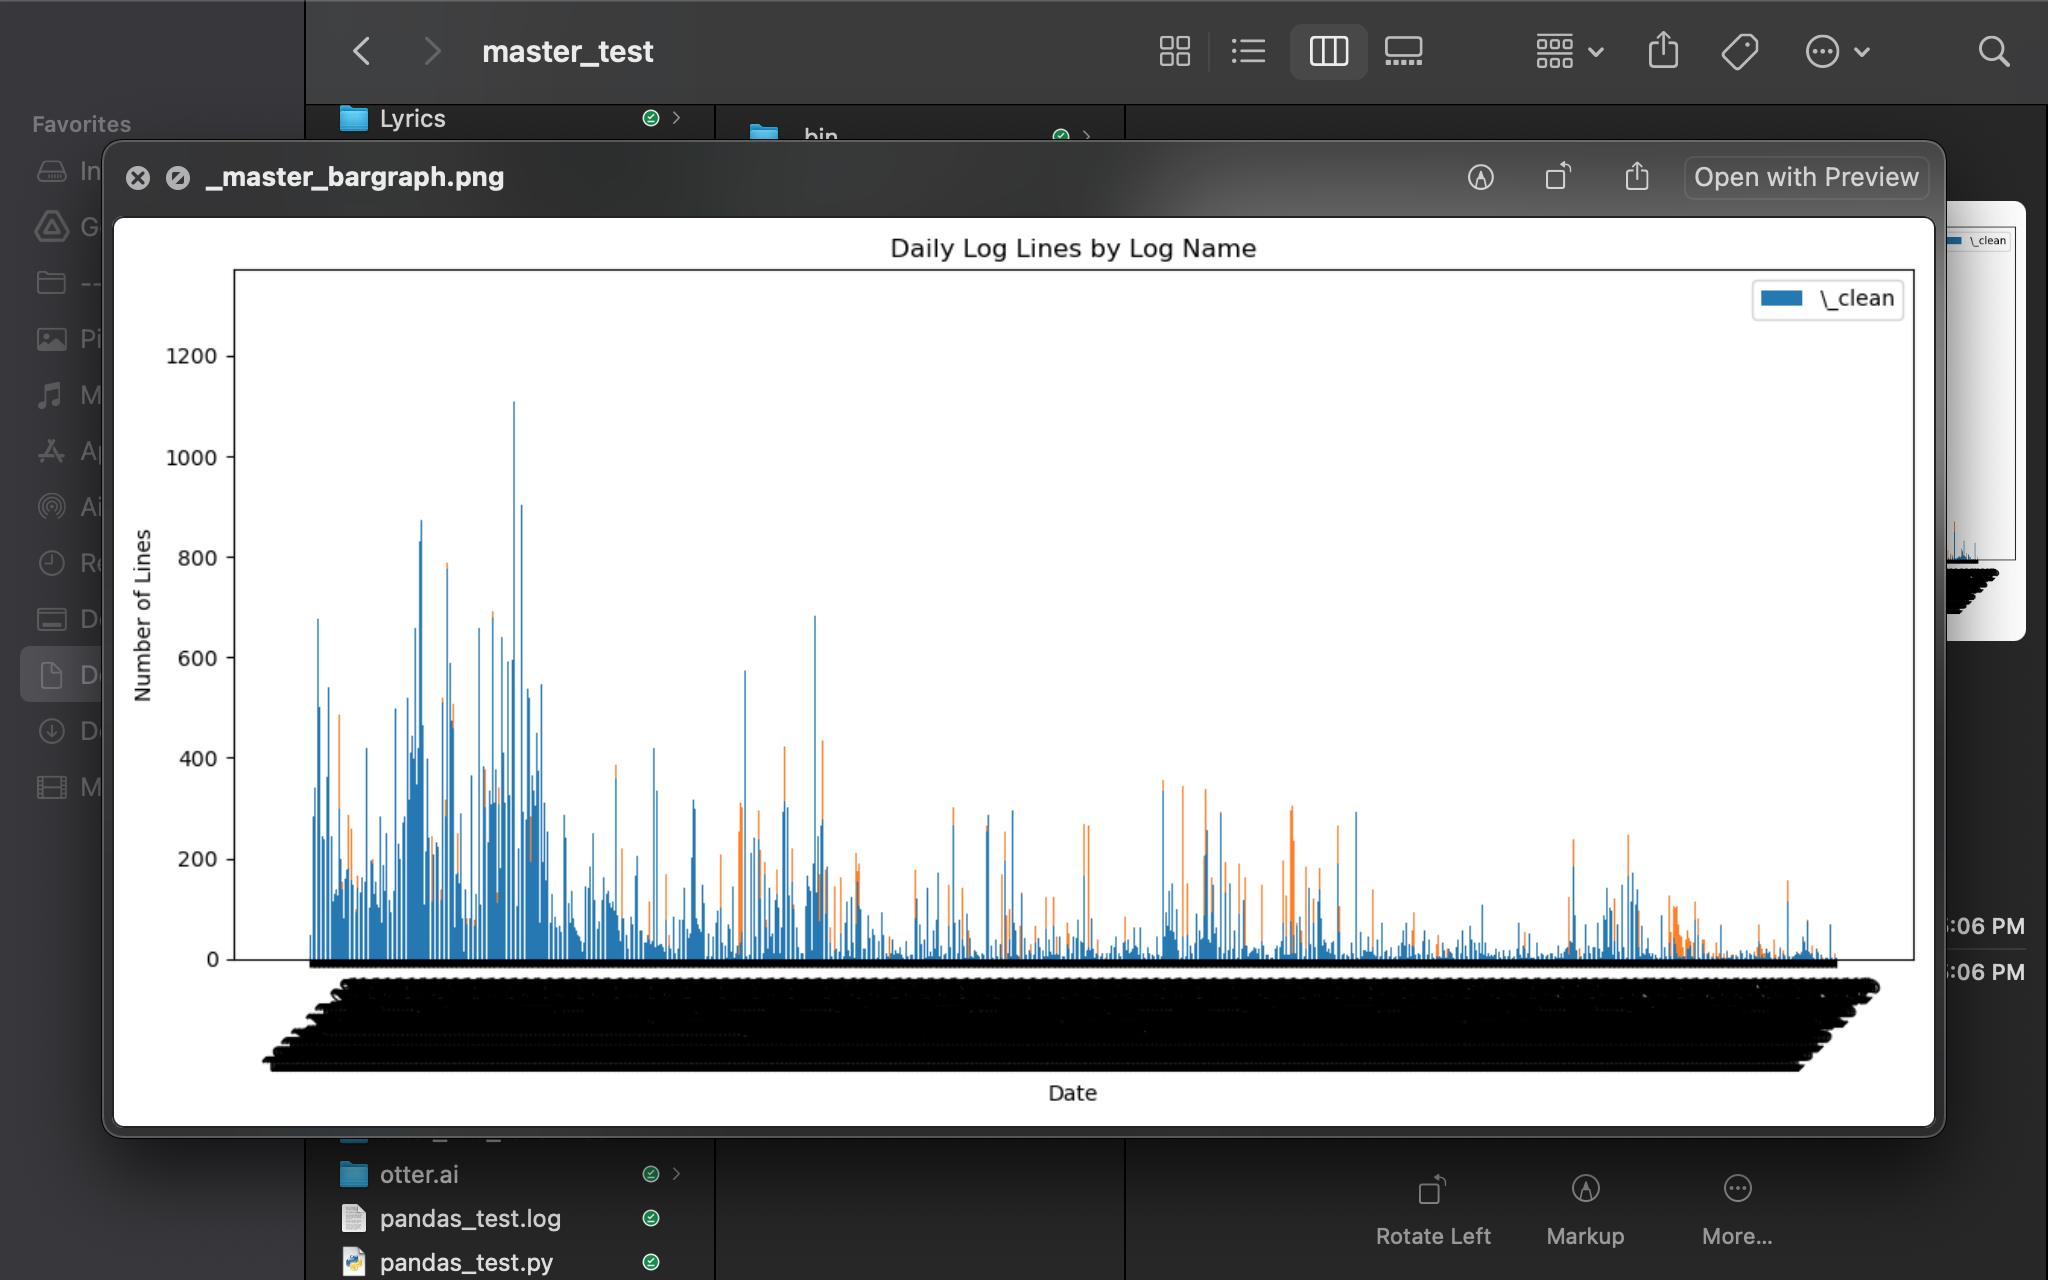Image resolution: width=2048 pixels, height=1280 pixels.
Task: Expand the Lyrics folder chevron
Action: pos(677,118)
